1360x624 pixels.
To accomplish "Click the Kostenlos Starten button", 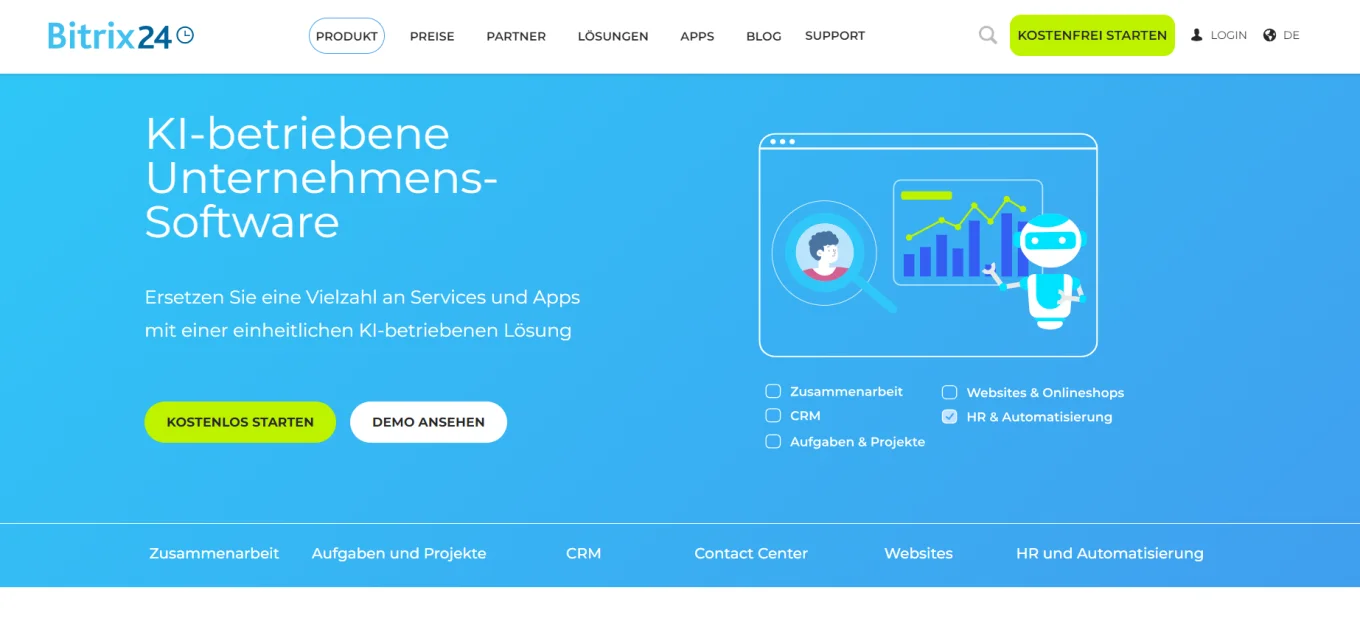I will tap(240, 422).
